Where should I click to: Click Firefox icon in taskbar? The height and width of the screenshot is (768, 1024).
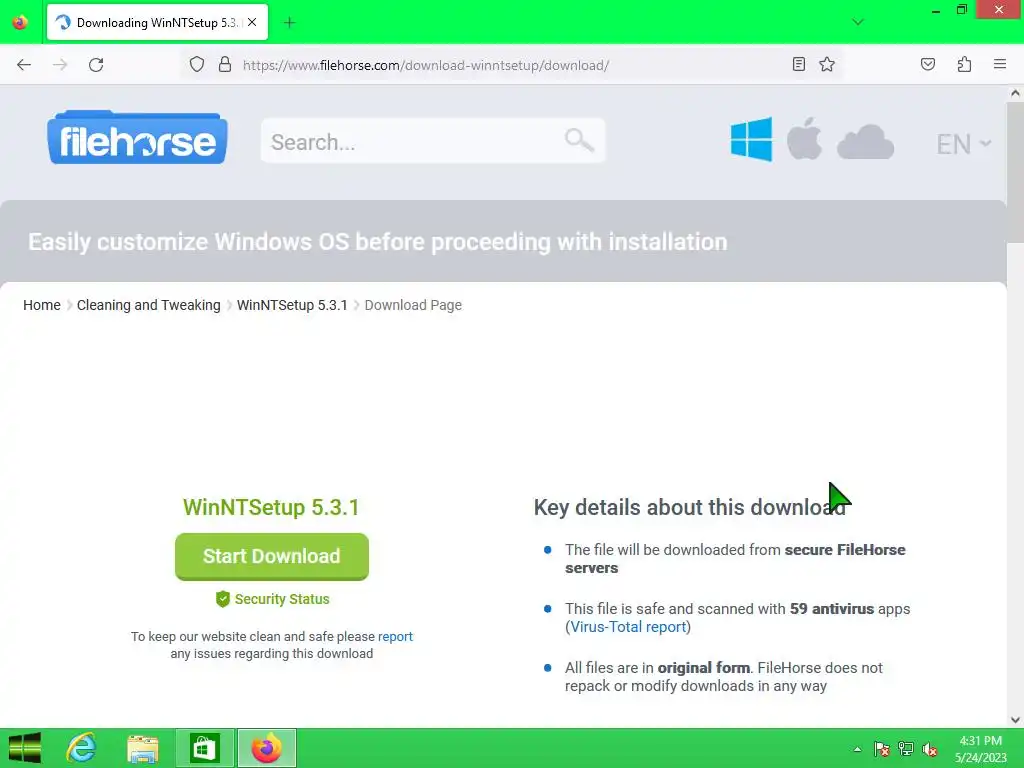coord(266,748)
